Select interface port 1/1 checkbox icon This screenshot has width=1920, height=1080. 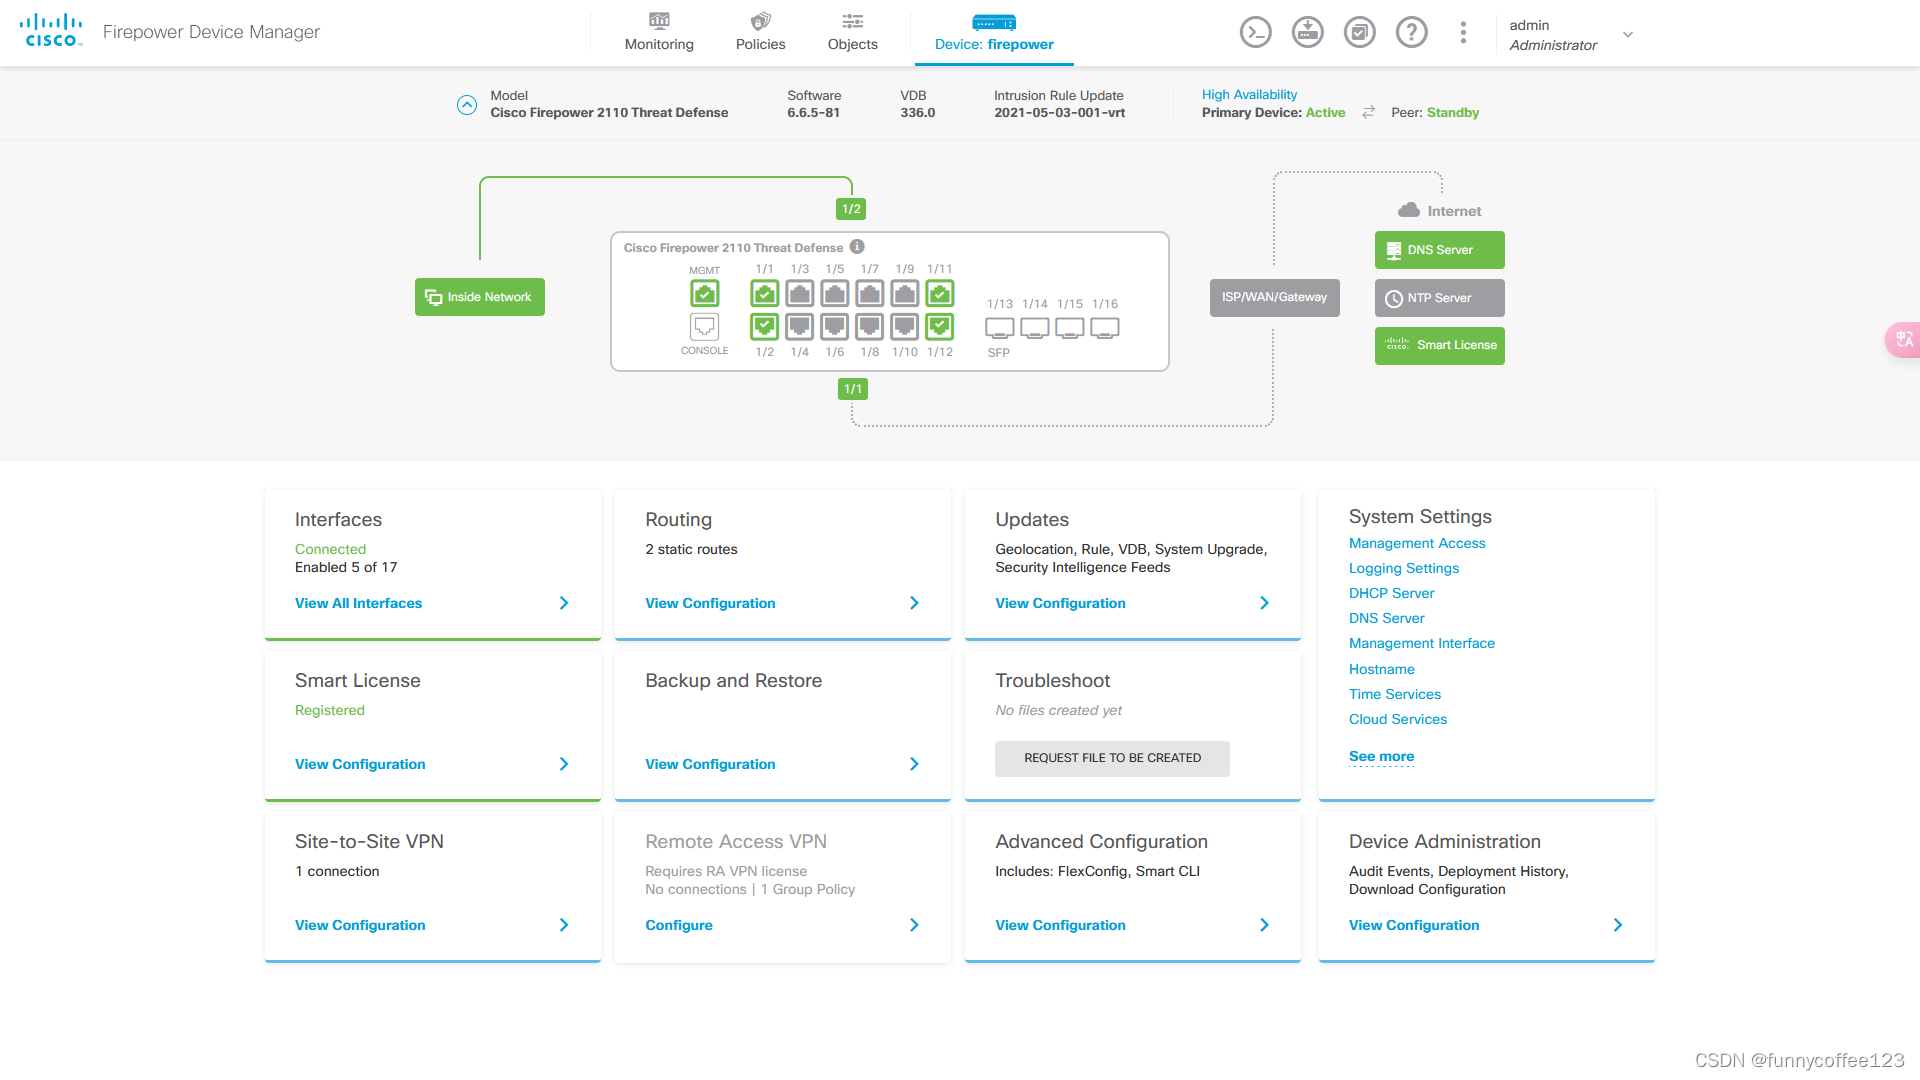[x=765, y=294]
